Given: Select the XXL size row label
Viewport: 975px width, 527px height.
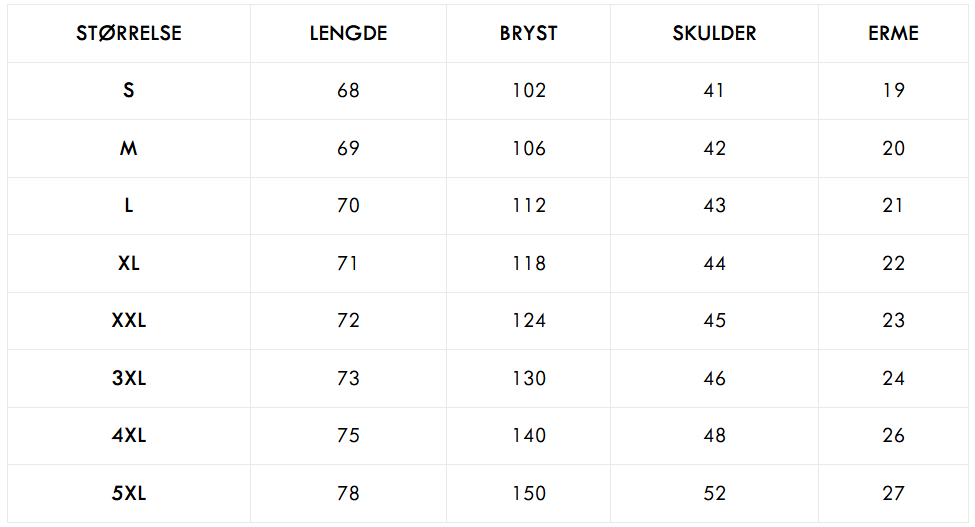Looking at the screenshot, I should (x=129, y=321).
